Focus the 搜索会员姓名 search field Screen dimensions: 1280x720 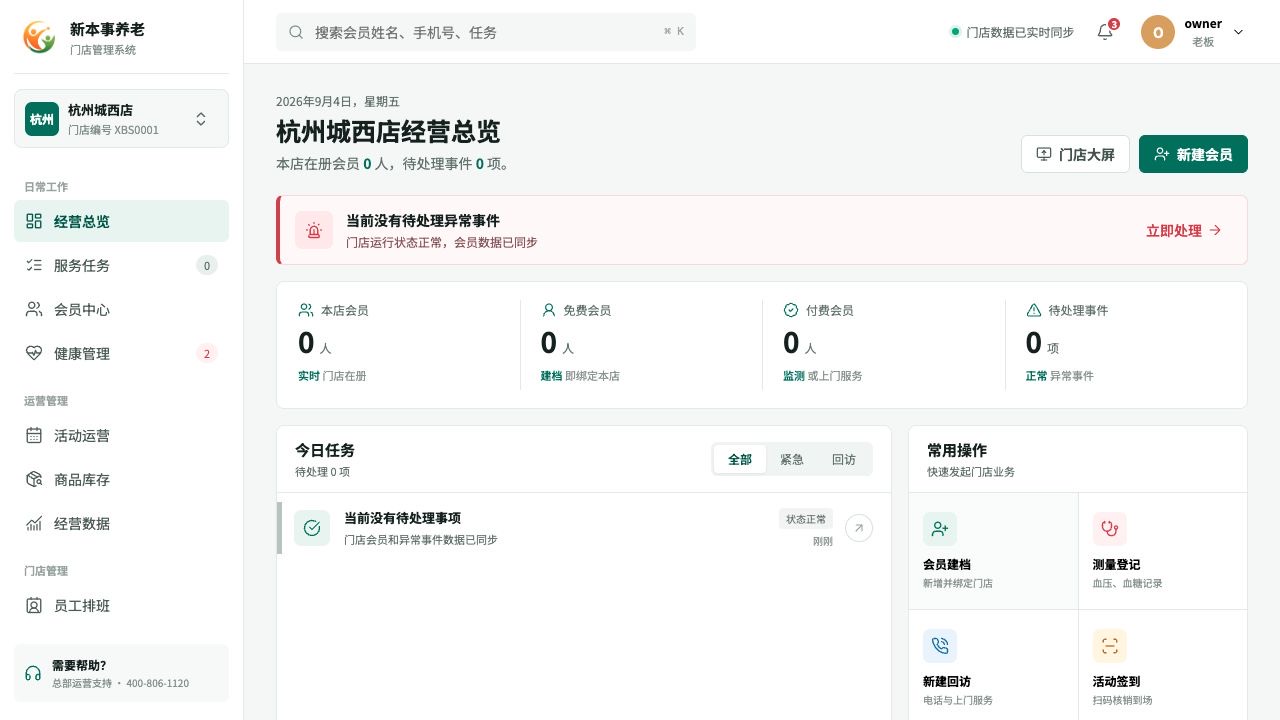pyautogui.click(x=486, y=32)
